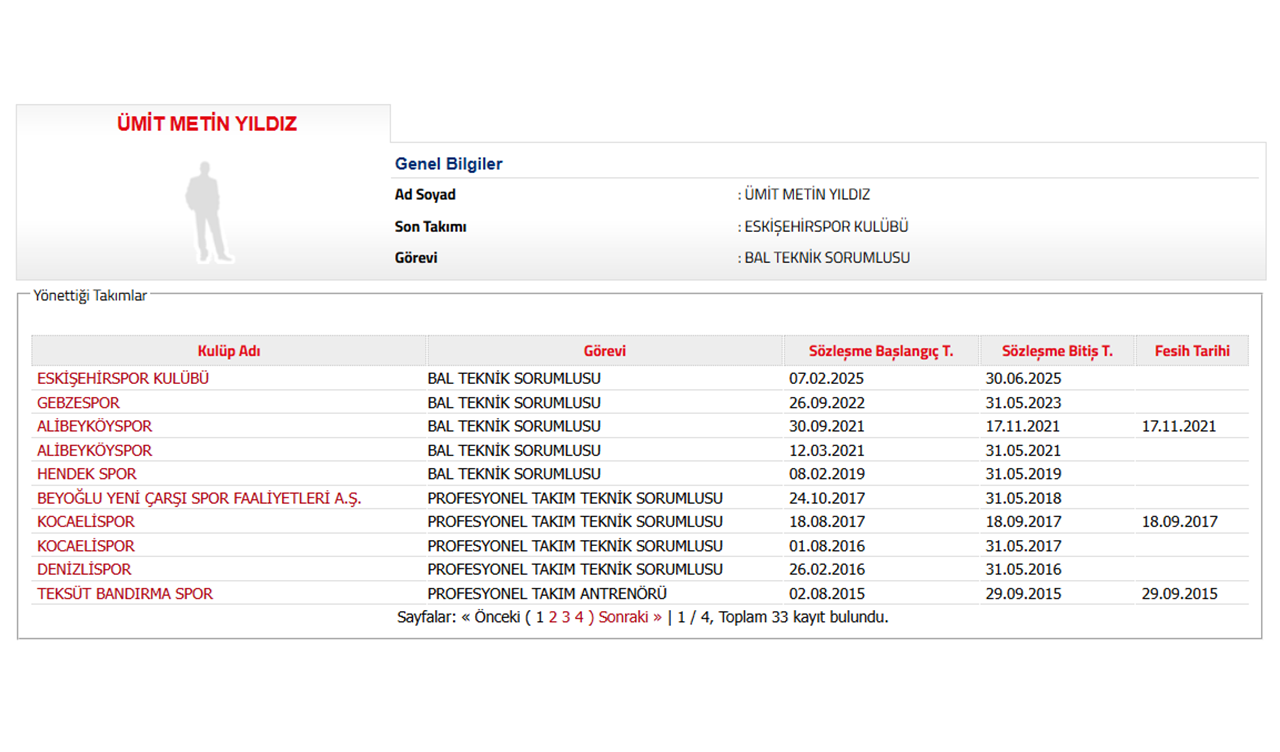The height and width of the screenshot is (752, 1280).
Task: Click the Yönettiği Takımlar section label
Action: pyautogui.click(x=90, y=296)
